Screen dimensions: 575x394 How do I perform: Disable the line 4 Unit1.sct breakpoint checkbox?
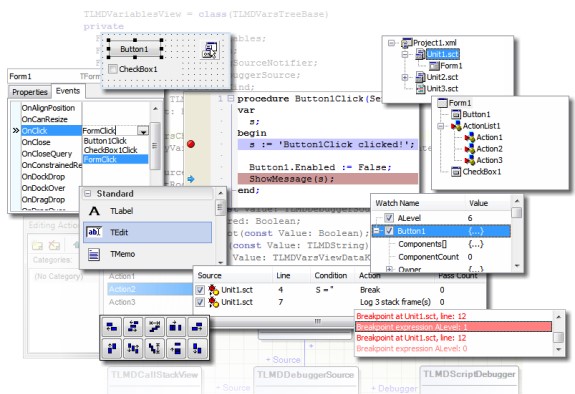[200, 290]
